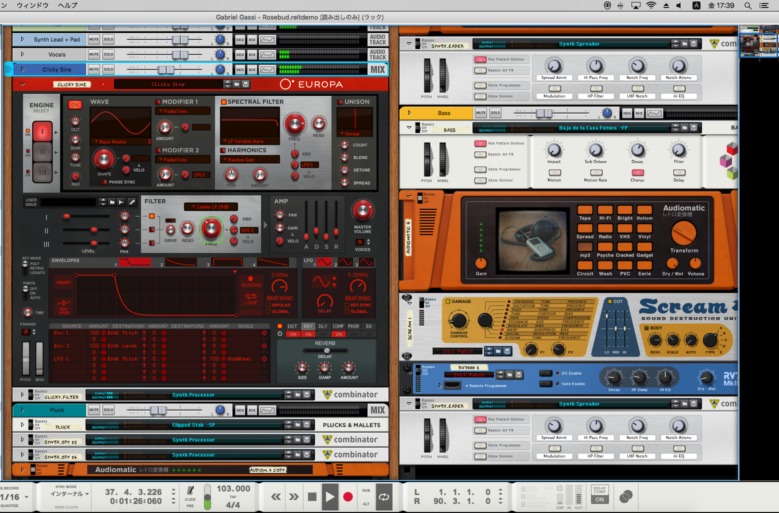Expand the Vocals mix channel device
The width and height of the screenshot is (779, 513).
22,54
